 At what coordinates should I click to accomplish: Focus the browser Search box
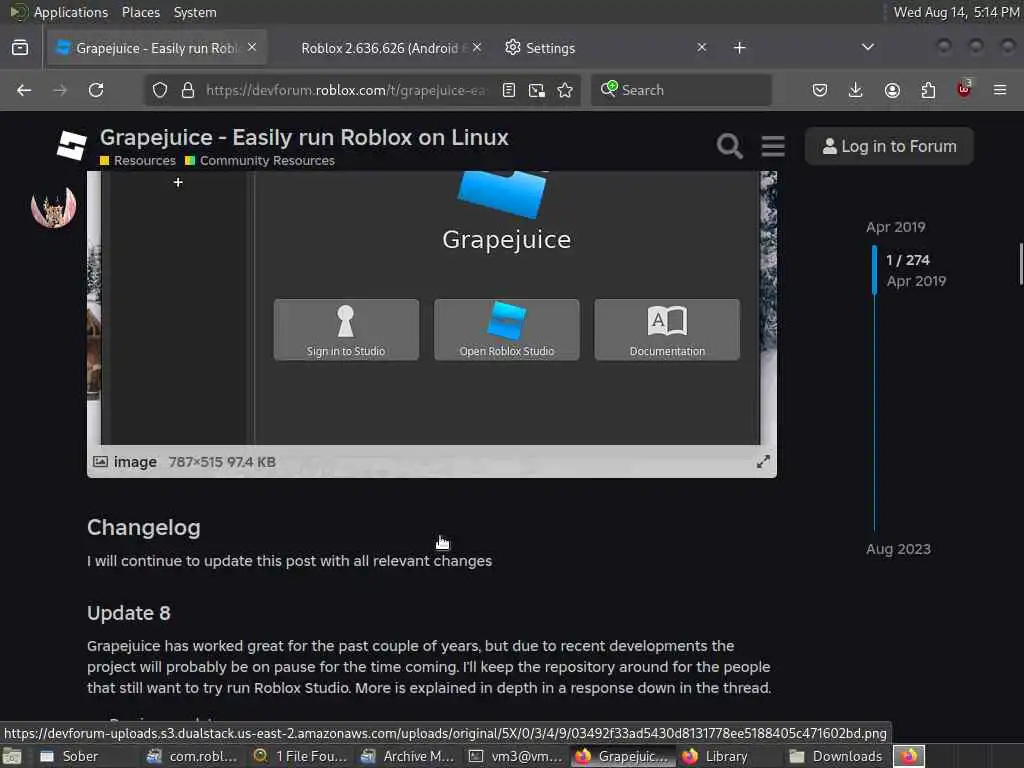click(681, 90)
